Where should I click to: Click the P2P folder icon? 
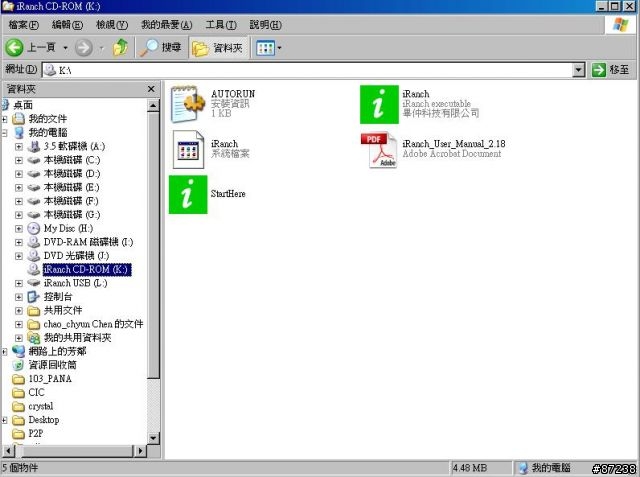pos(18,434)
